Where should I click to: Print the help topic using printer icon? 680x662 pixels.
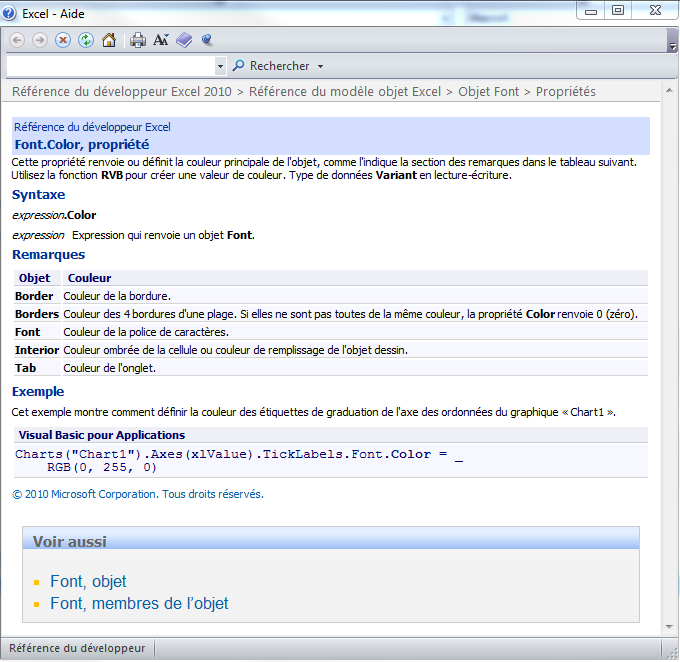138,40
